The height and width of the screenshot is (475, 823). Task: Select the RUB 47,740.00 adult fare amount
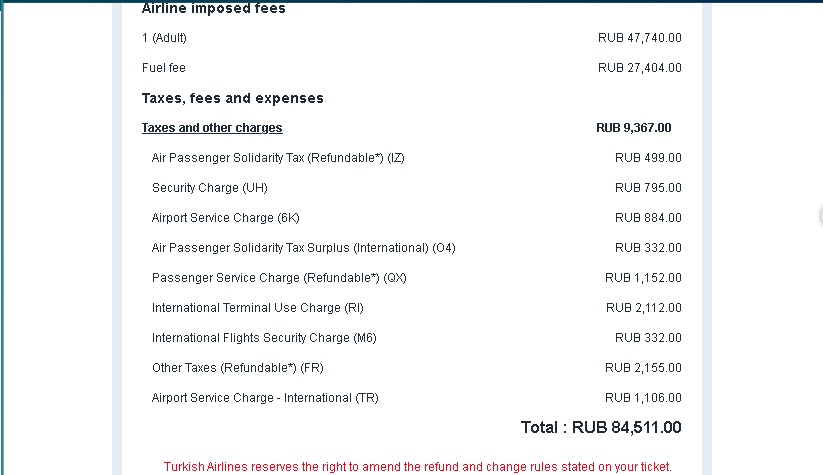[x=639, y=38]
